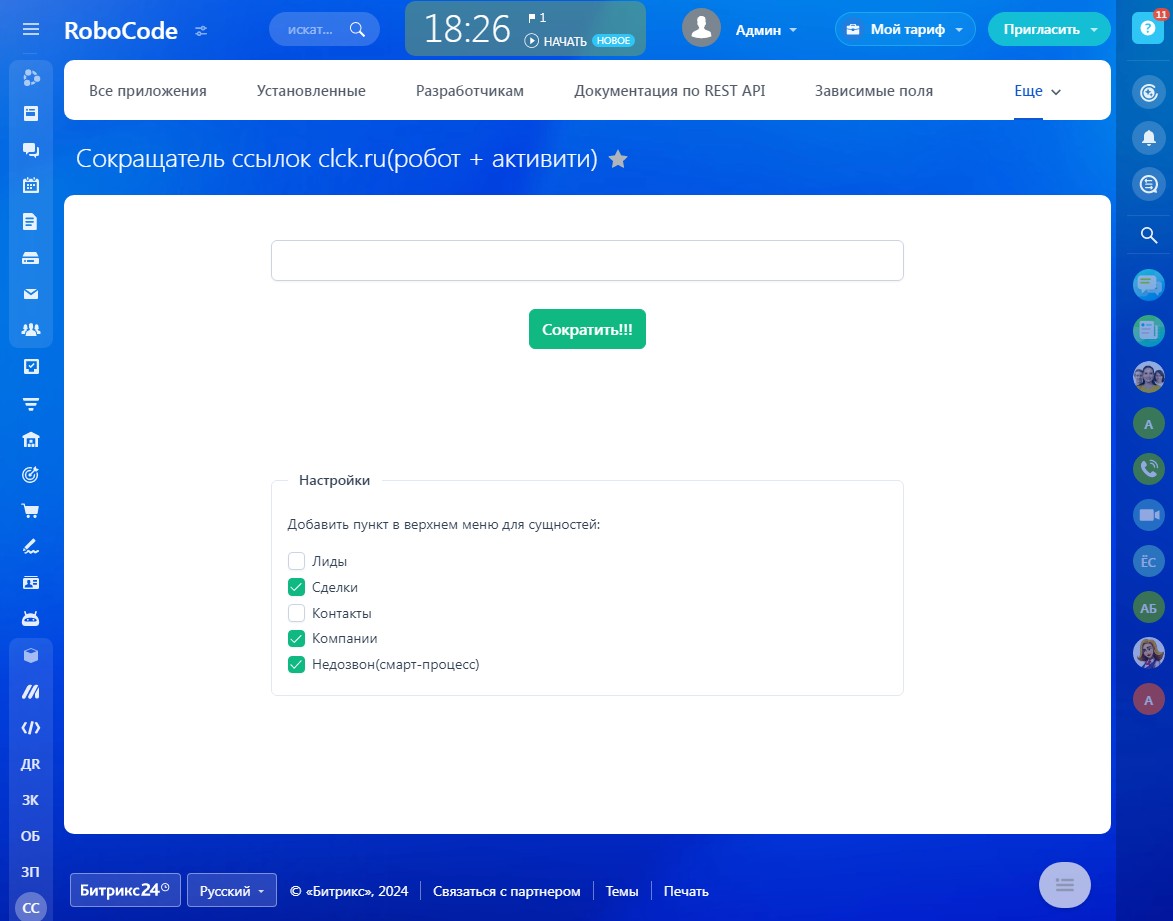
Task: Switch to Все приложения tab
Action: 148,91
